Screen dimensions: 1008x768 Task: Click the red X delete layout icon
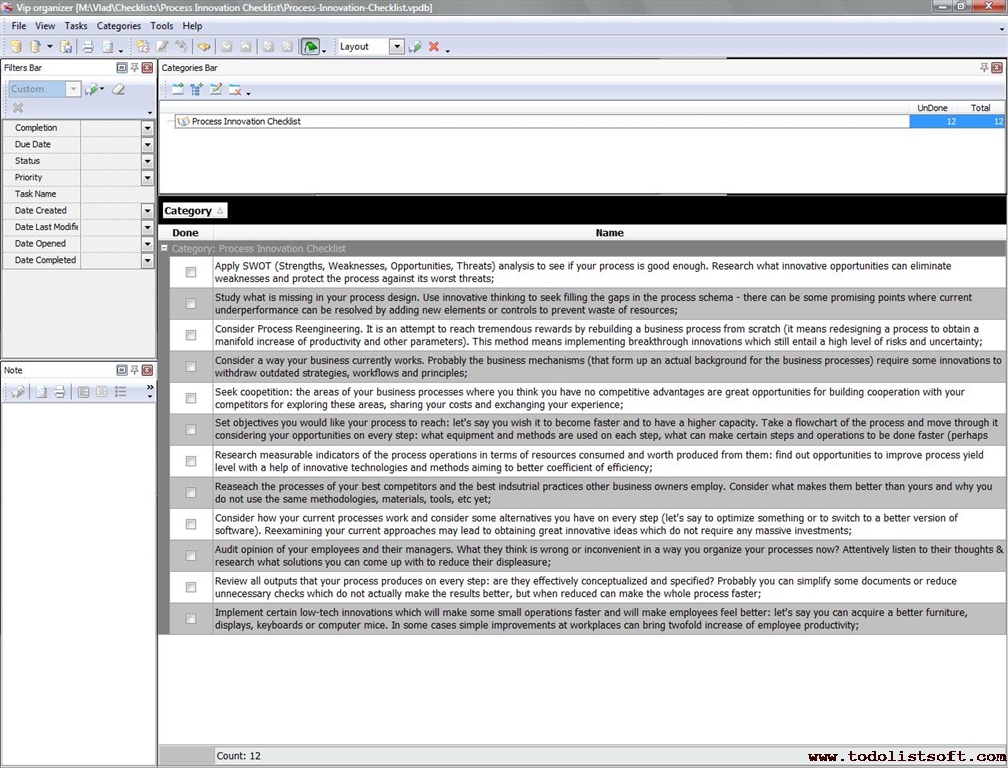click(x=434, y=47)
